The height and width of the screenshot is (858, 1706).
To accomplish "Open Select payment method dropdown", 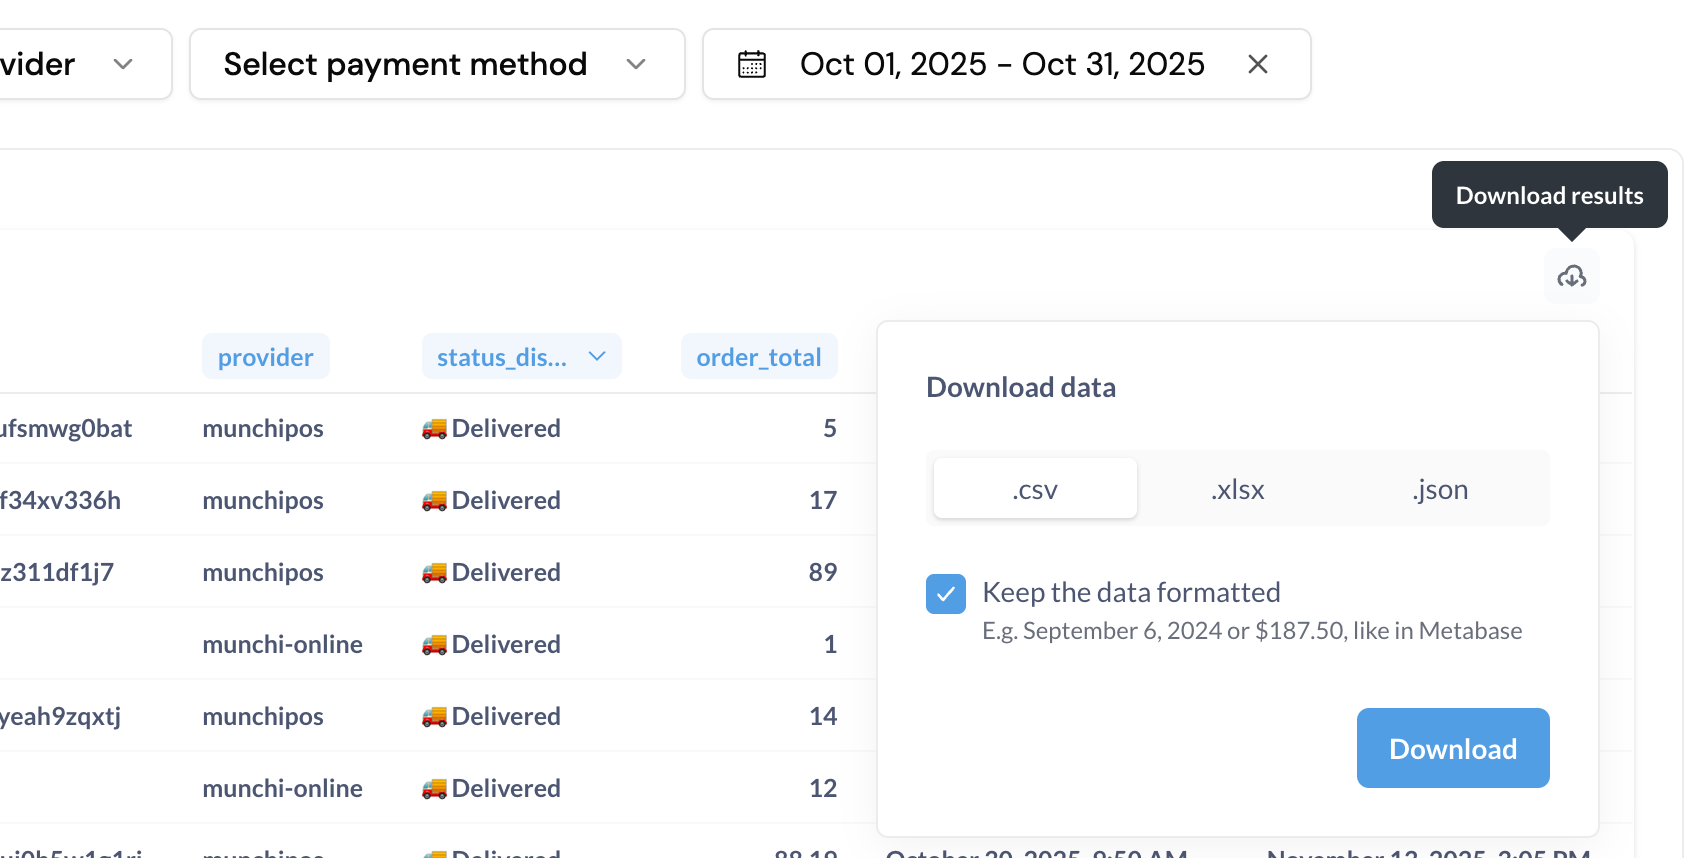I will point(437,64).
